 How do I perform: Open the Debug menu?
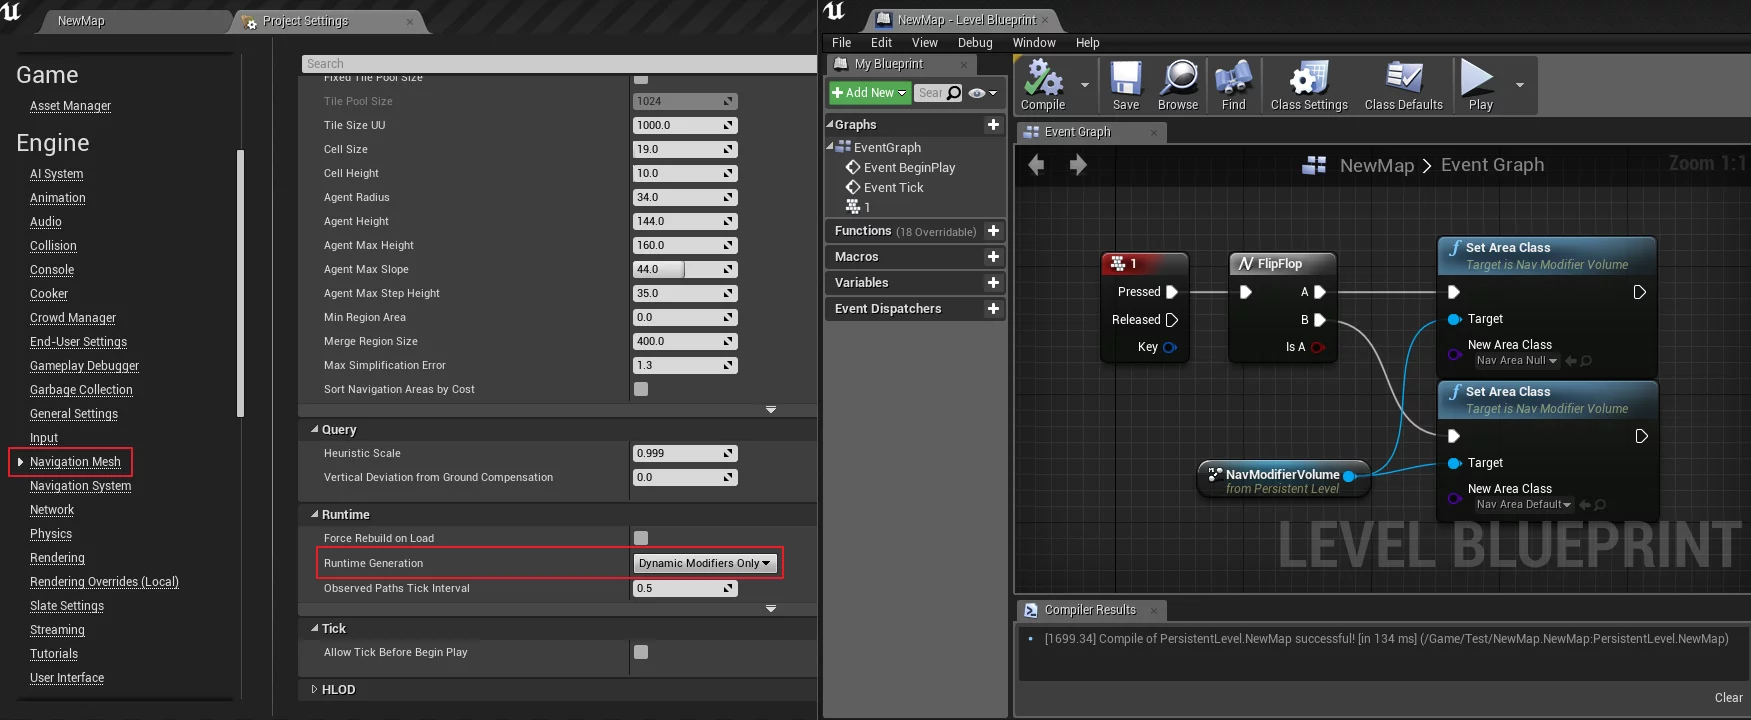point(974,43)
